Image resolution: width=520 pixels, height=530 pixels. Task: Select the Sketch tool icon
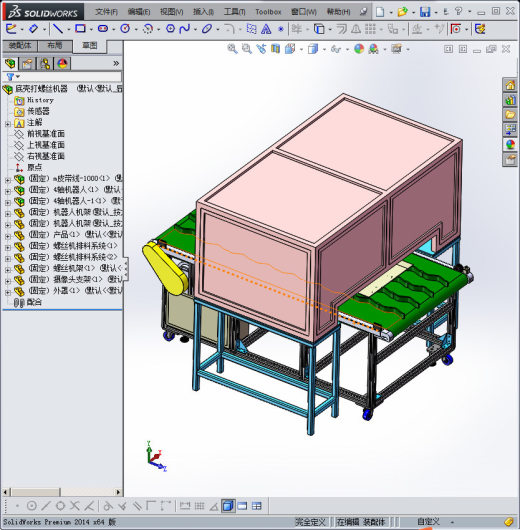point(11,29)
